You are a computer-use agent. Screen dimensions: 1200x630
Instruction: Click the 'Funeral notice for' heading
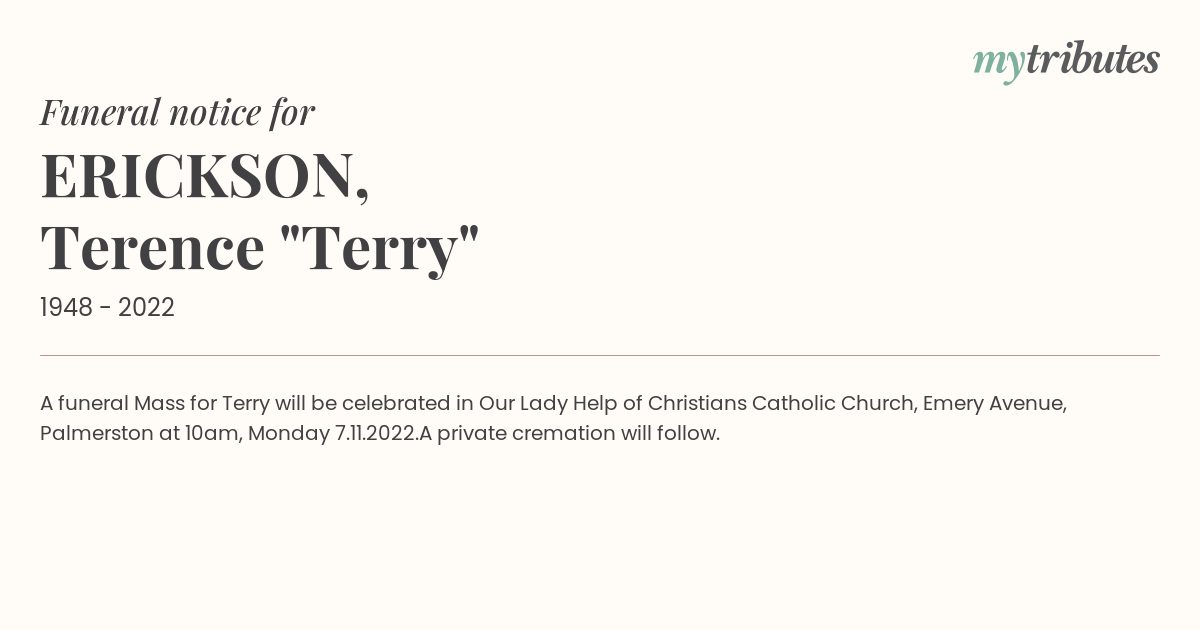177,112
